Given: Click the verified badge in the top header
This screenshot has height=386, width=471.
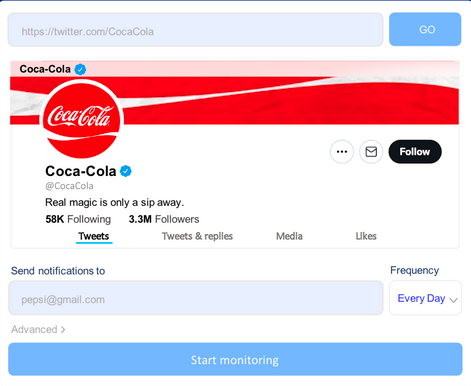Looking at the screenshot, I should click(x=80, y=69).
